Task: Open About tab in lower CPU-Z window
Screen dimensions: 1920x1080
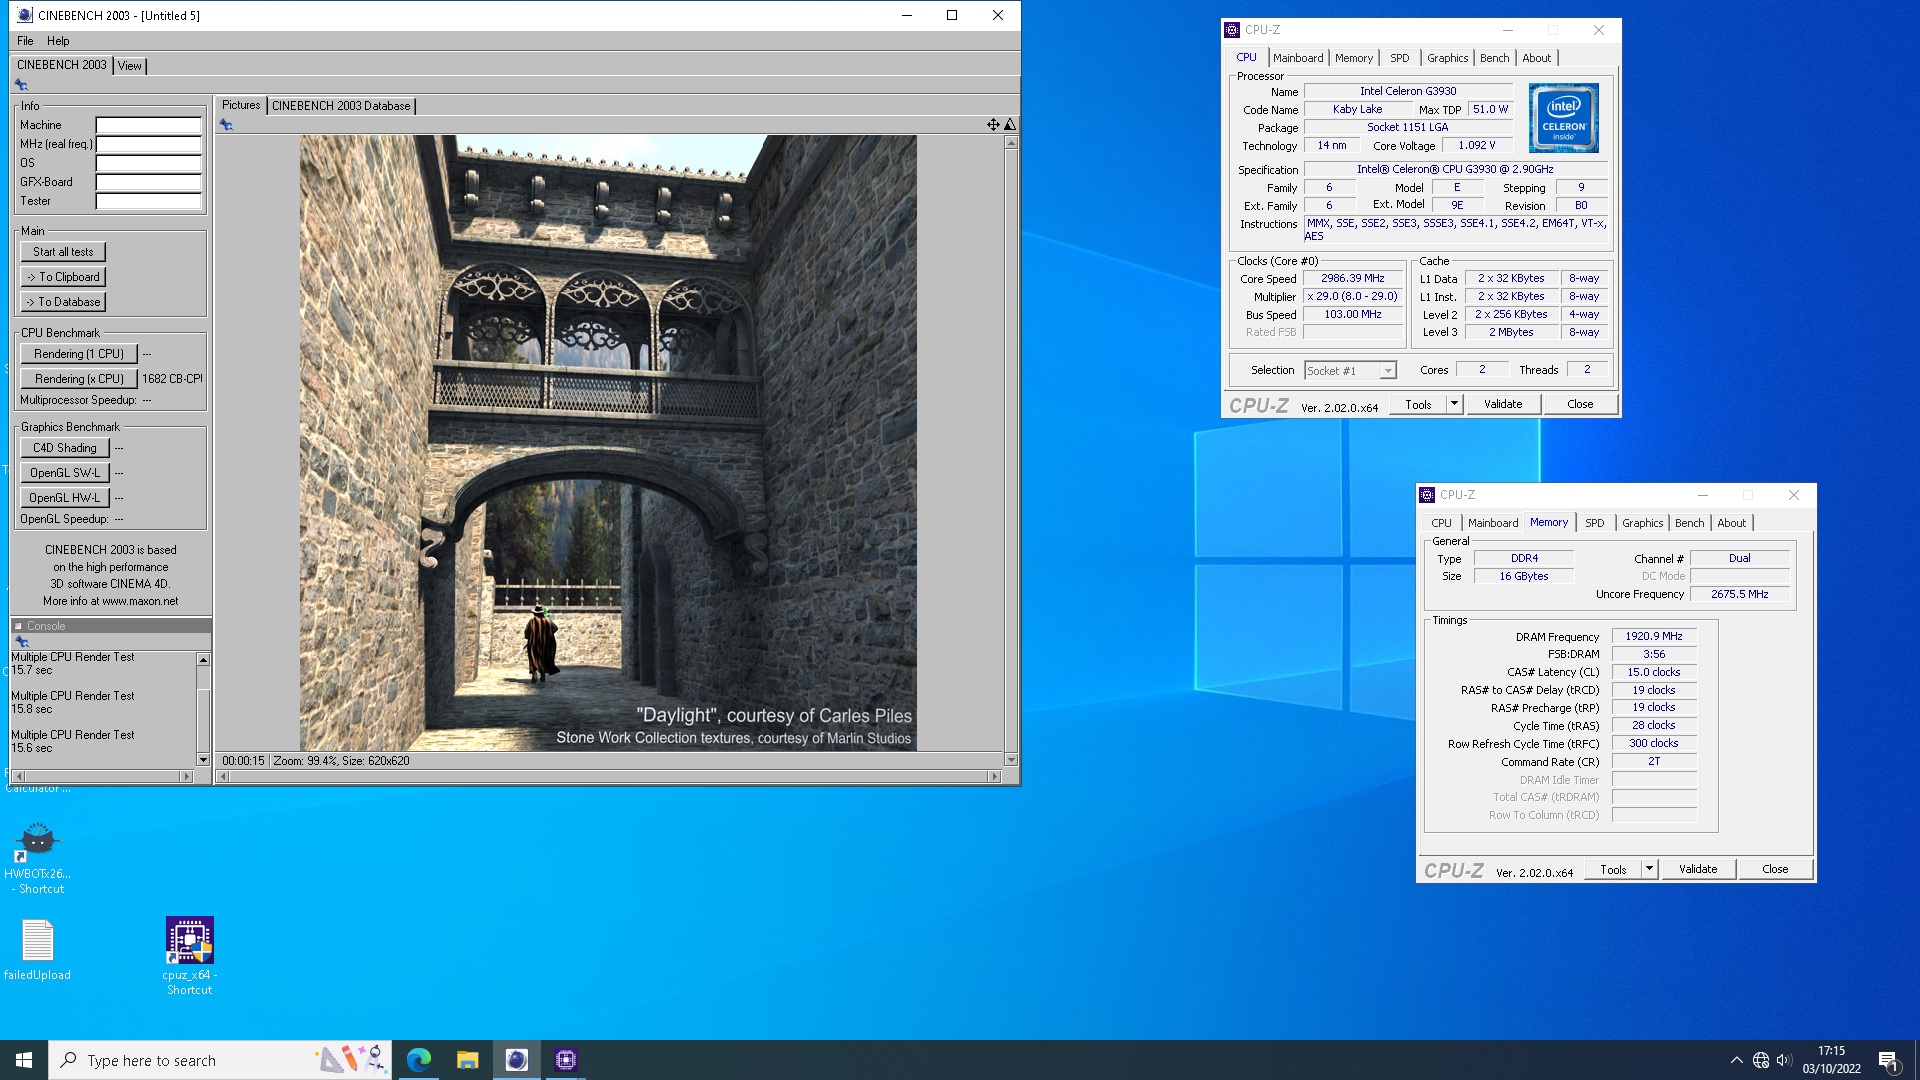Action: click(x=1732, y=523)
